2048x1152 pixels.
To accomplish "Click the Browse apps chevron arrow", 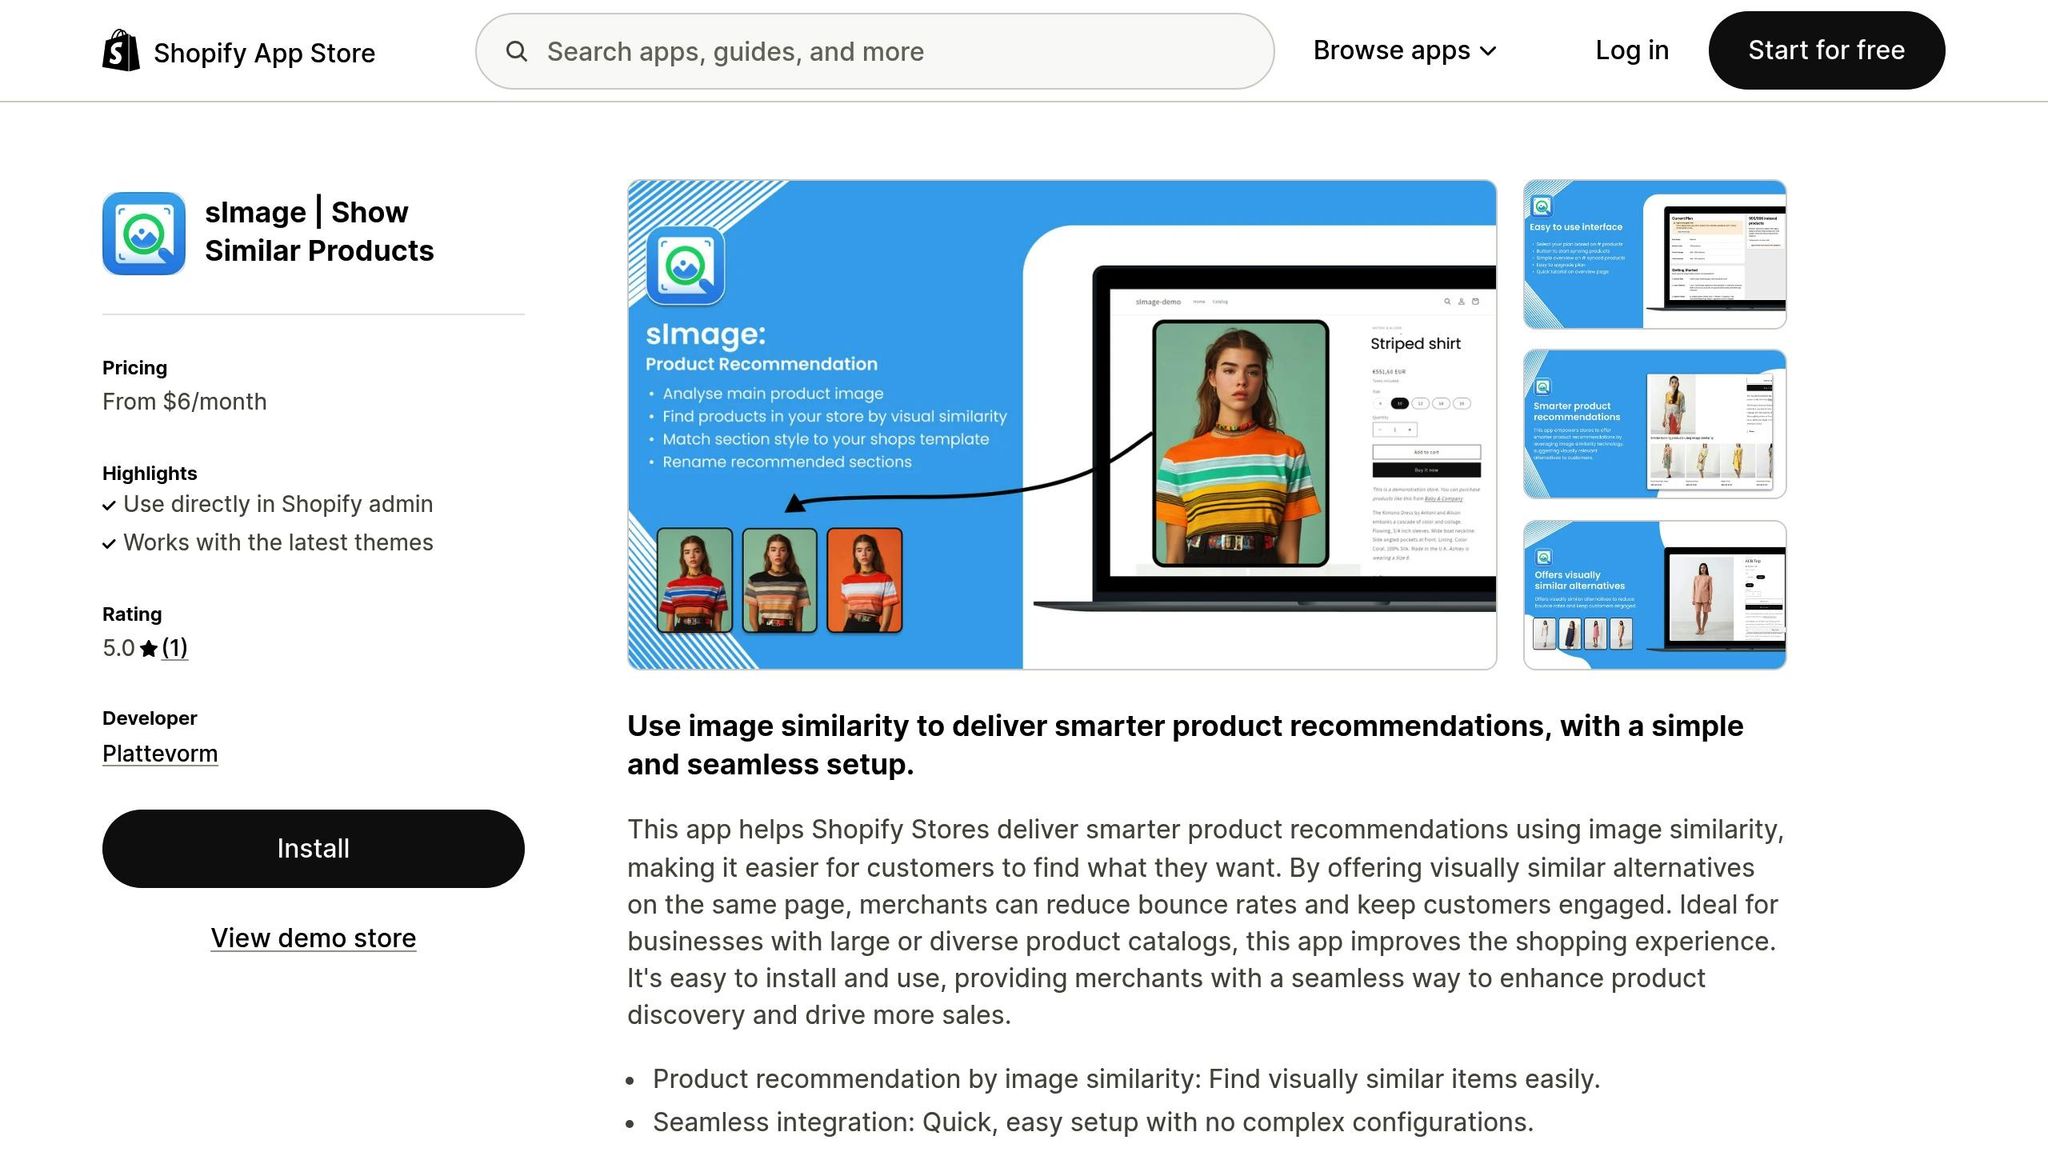I will (x=1488, y=51).
